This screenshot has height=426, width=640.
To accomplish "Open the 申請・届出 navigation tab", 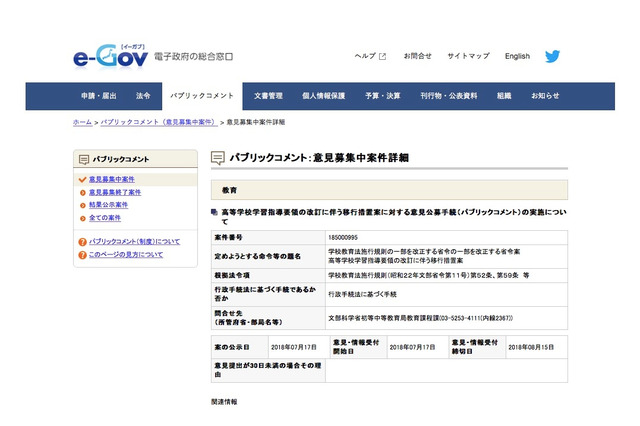I will (99, 96).
